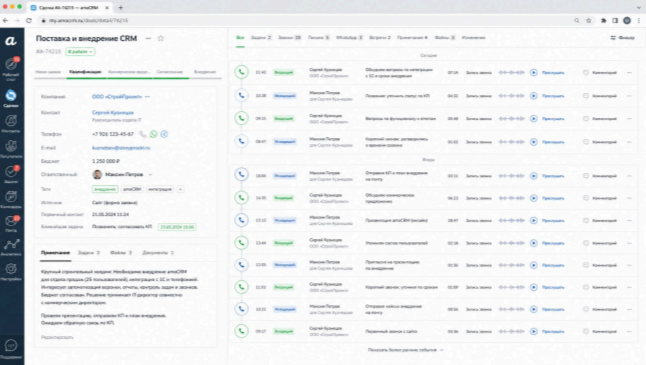This screenshot has width=646, height=365.
Task: Click Редактировать below the note
Action: 57,337
